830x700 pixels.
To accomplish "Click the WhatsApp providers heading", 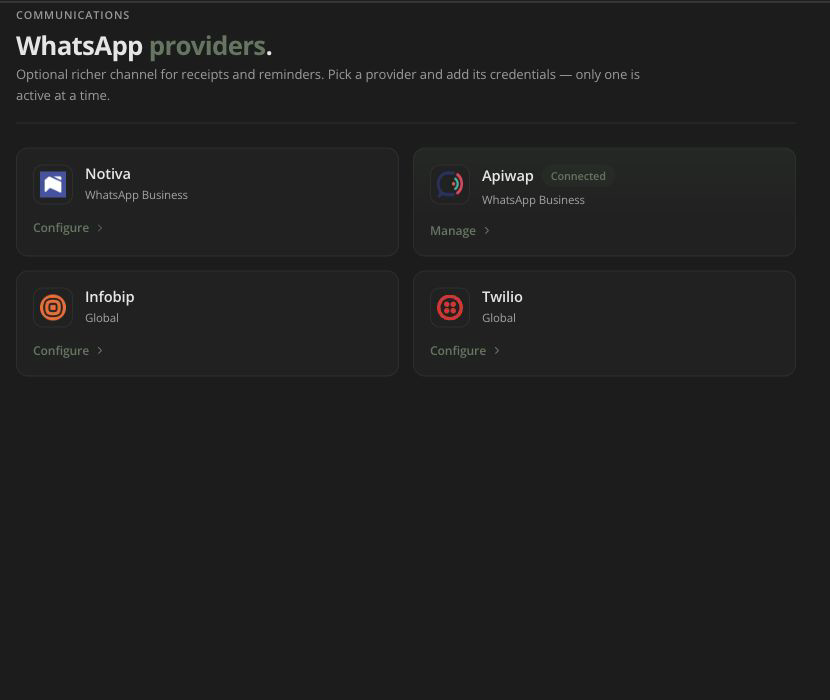I will click(x=144, y=46).
